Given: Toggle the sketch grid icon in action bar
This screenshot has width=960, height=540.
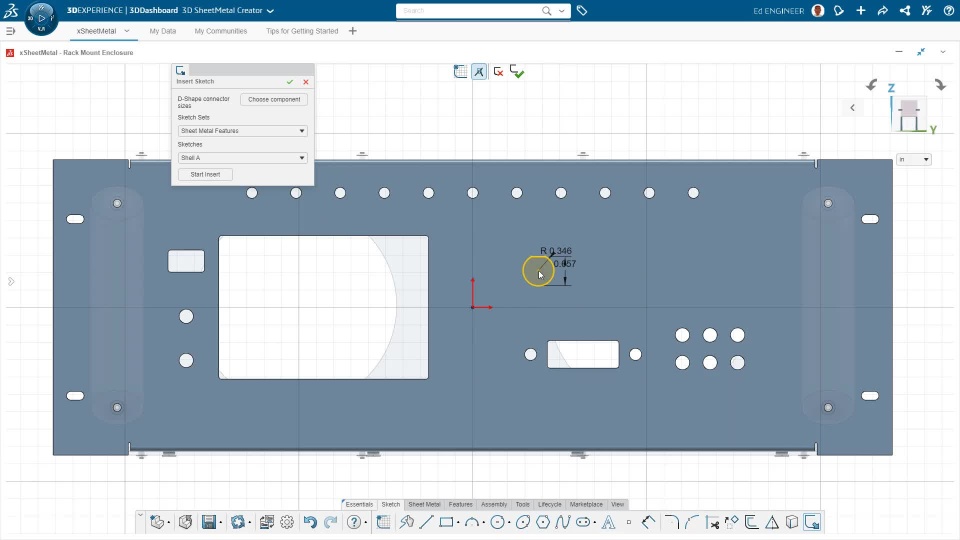Looking at the screenshot, I should click(x=383, y=522).
